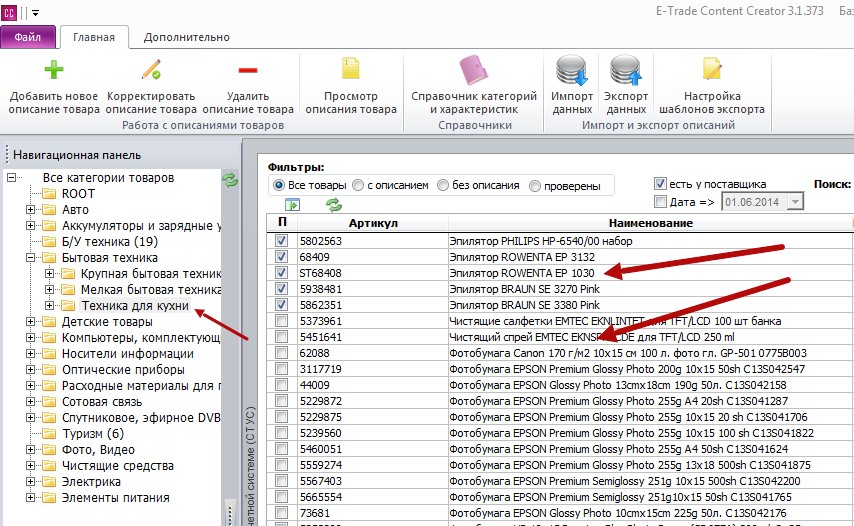Viewport: 854px width, 526px height.
Task: Select the 'проверены' radio button
Action: point(535,186)
